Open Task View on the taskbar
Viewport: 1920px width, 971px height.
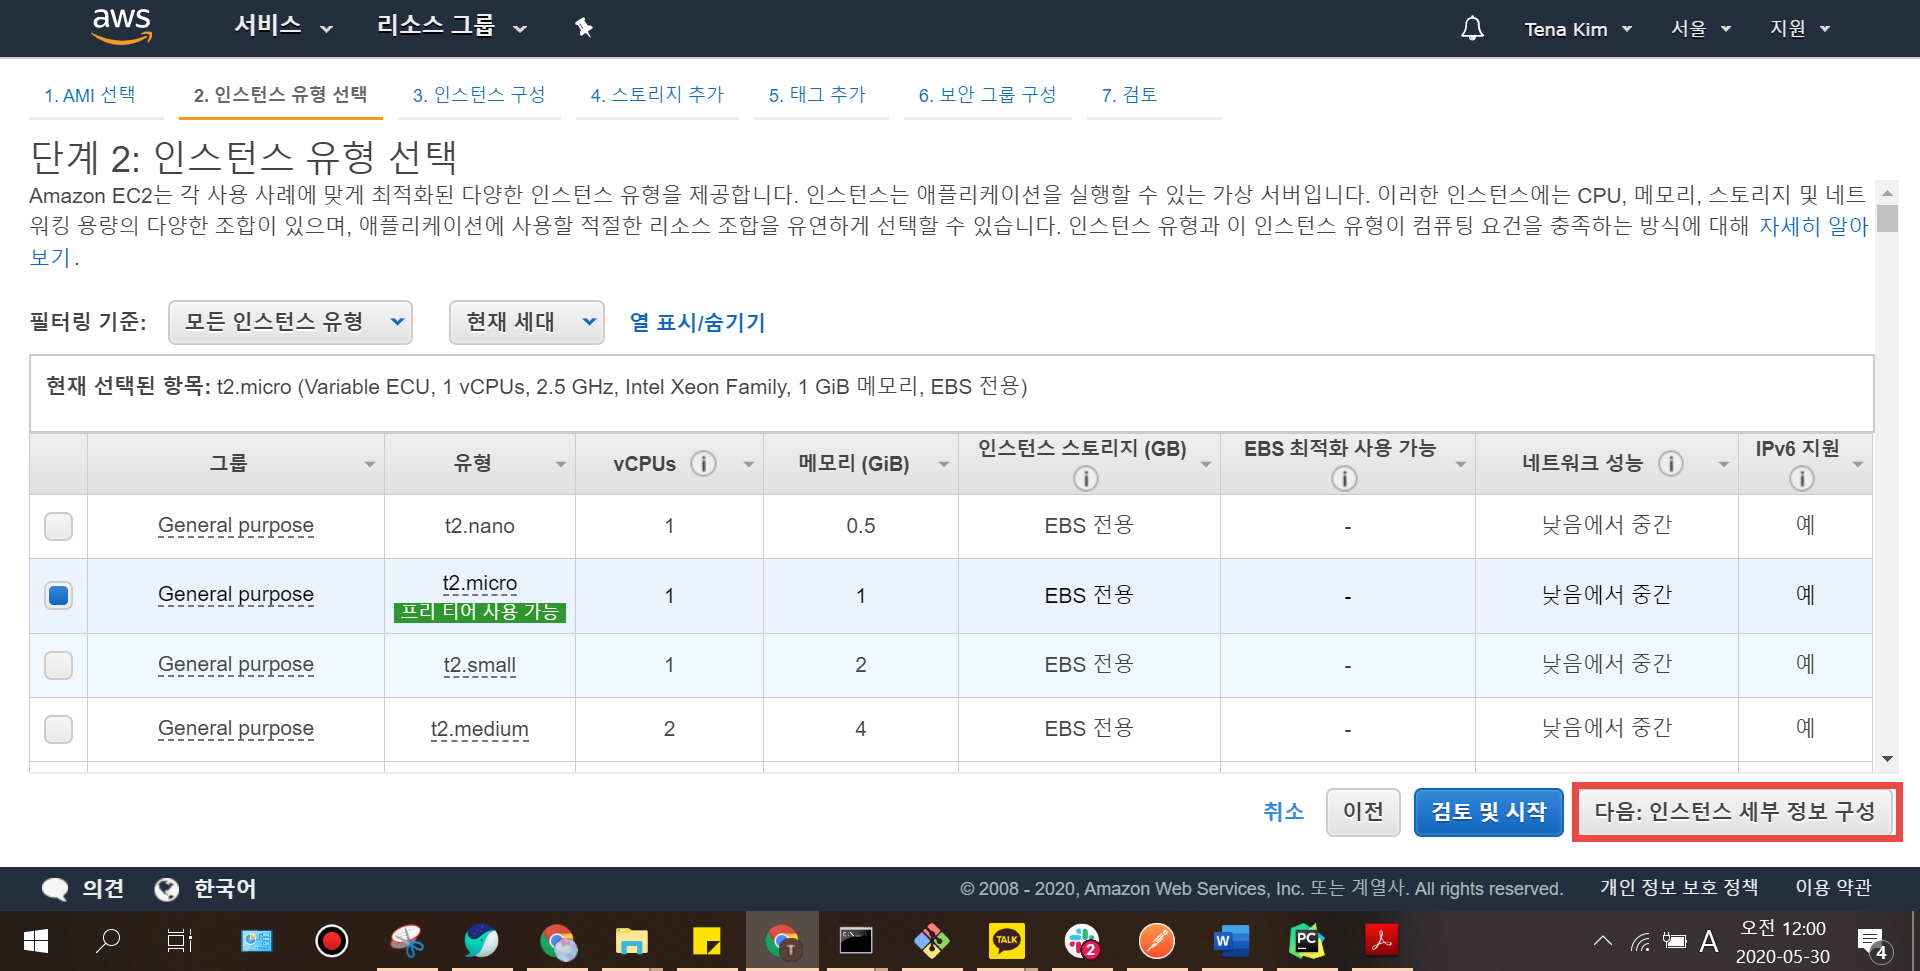pos(180,941)
